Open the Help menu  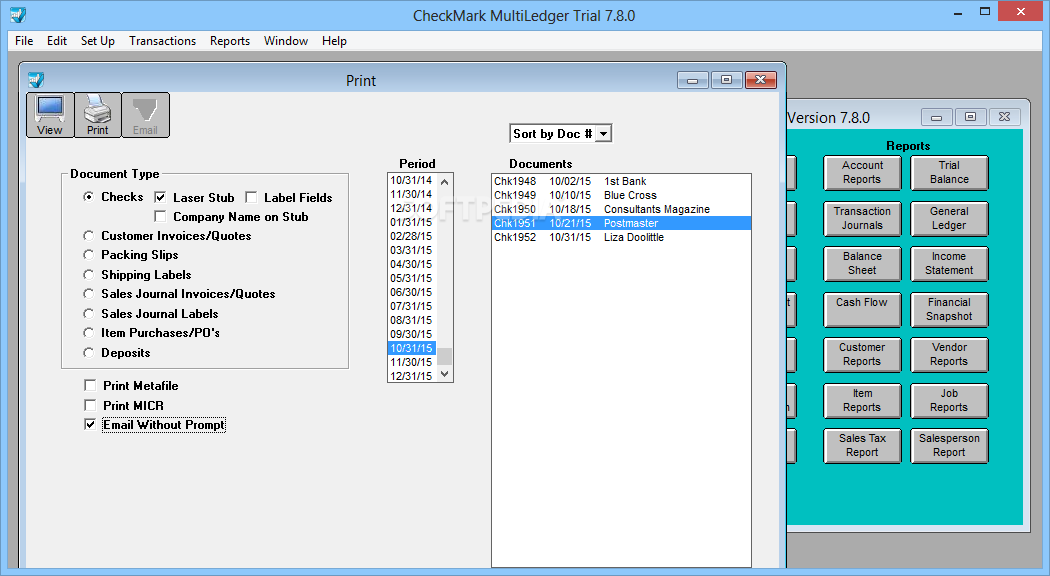pyautogui.click(x=334, y=41)
